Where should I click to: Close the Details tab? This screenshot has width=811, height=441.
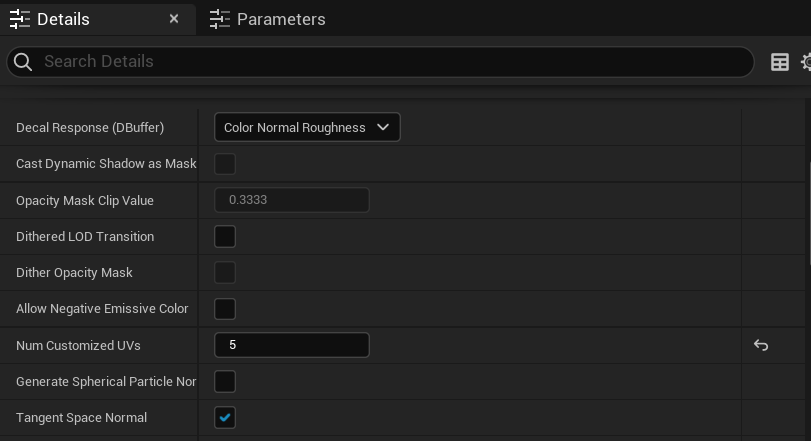coord(174,19)
